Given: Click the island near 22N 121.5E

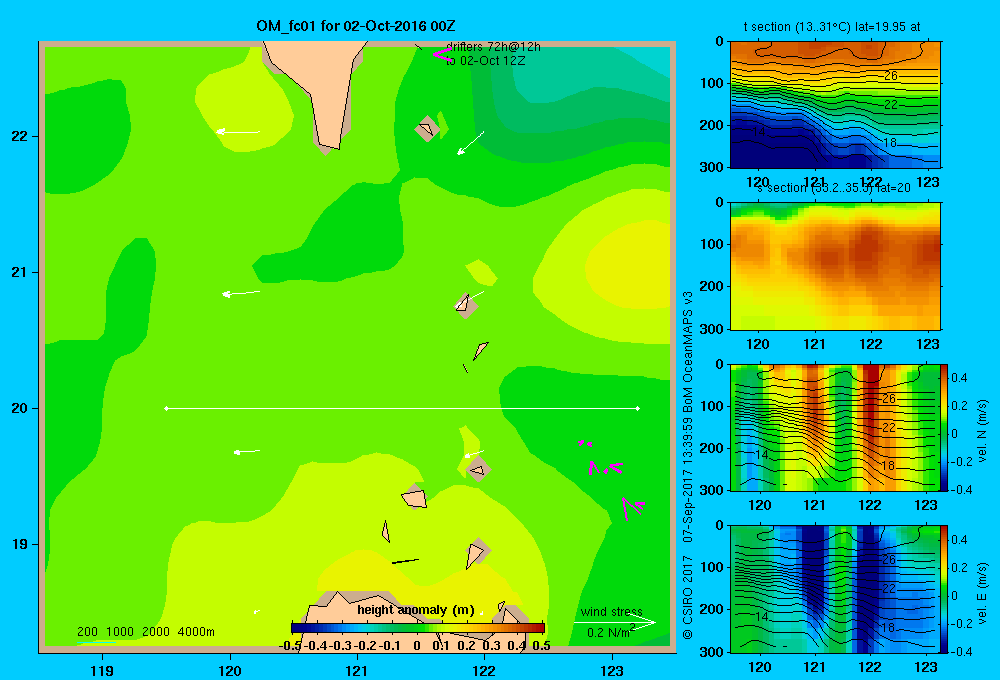Looking at the screenshot, I should 427,129.
